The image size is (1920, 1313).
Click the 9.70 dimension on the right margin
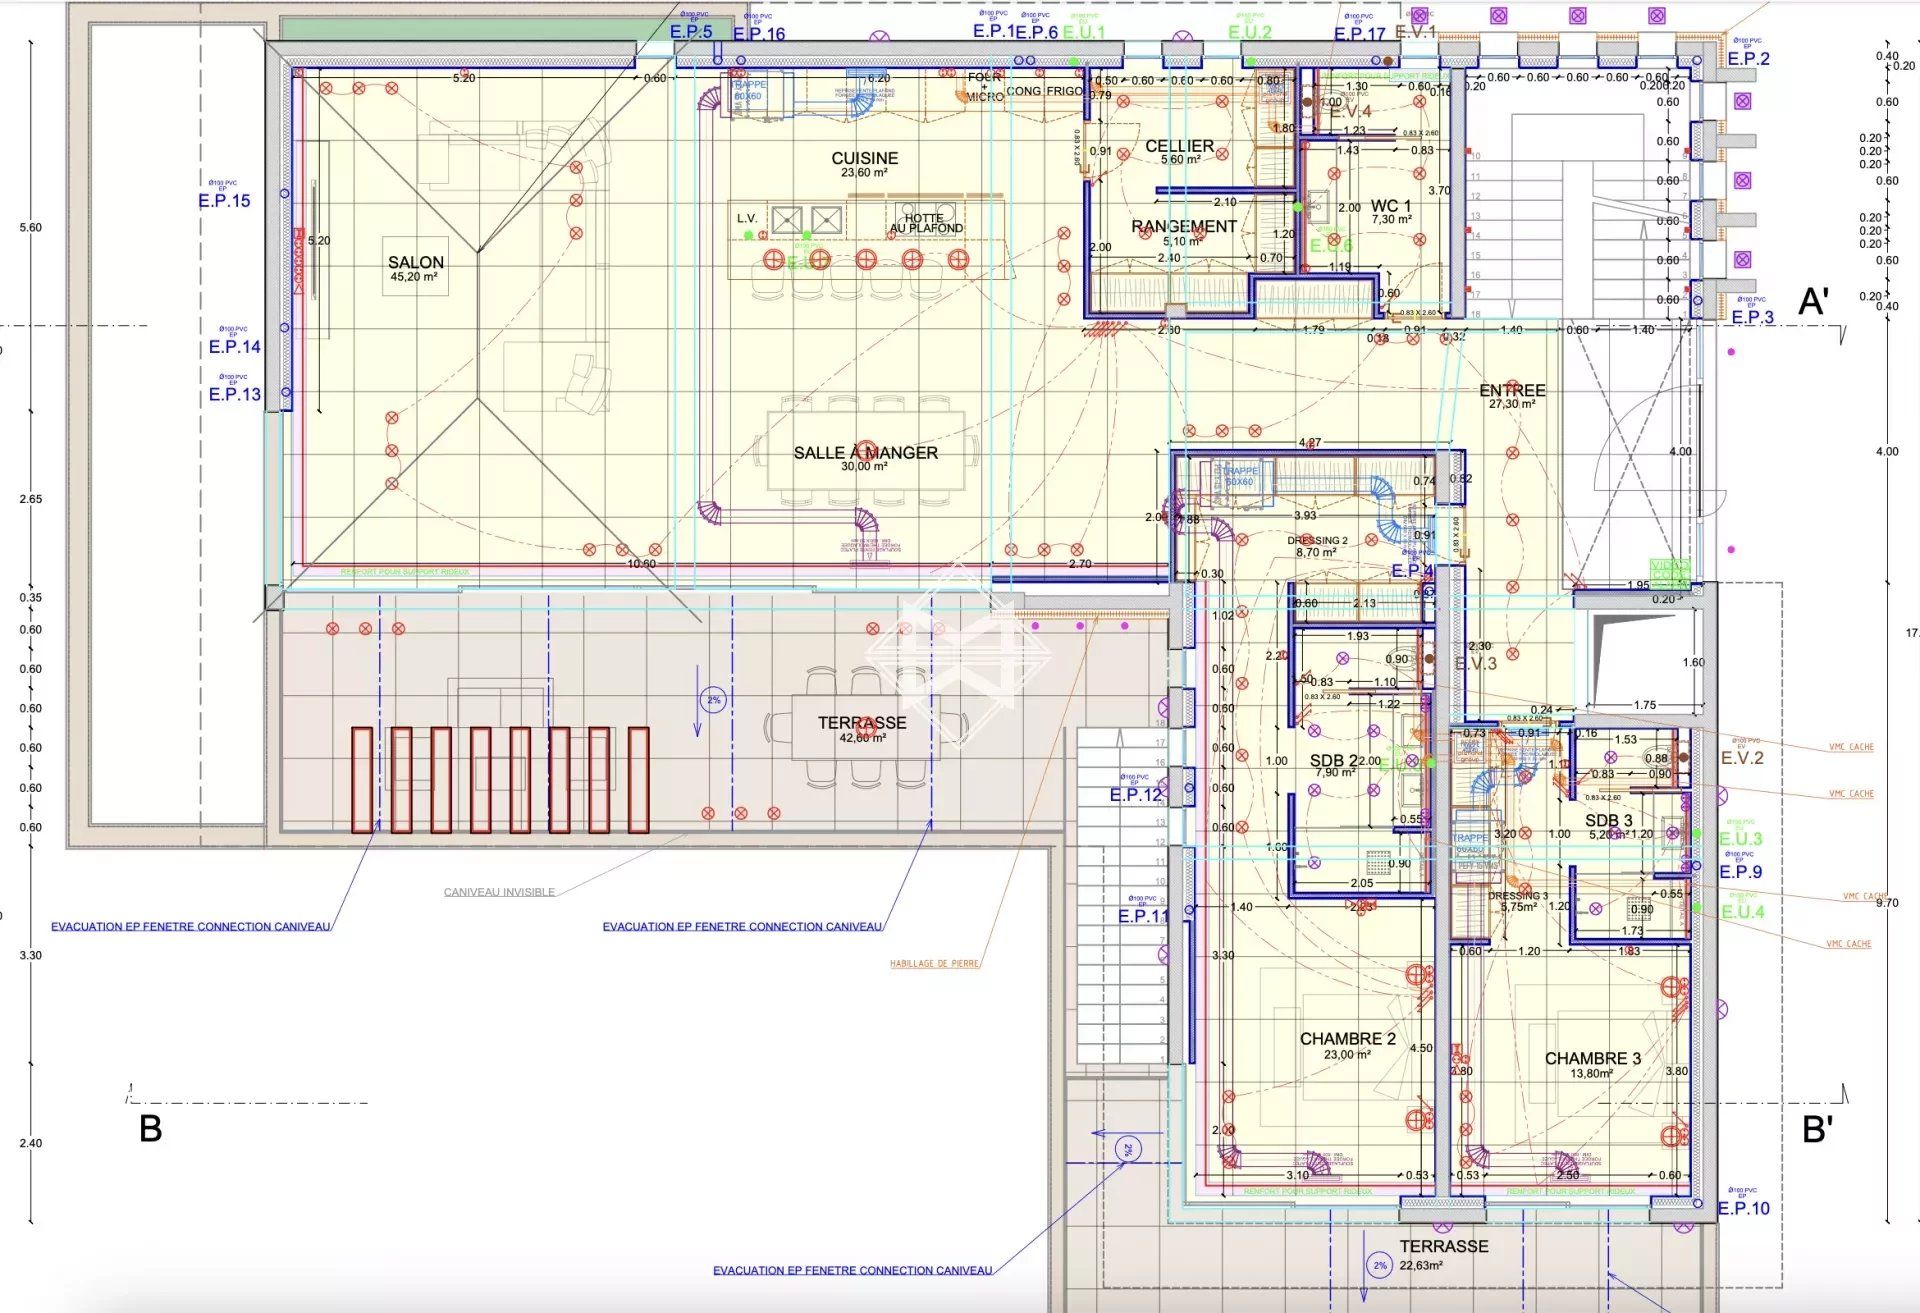pyautogui.click(x=1887, y=903)
